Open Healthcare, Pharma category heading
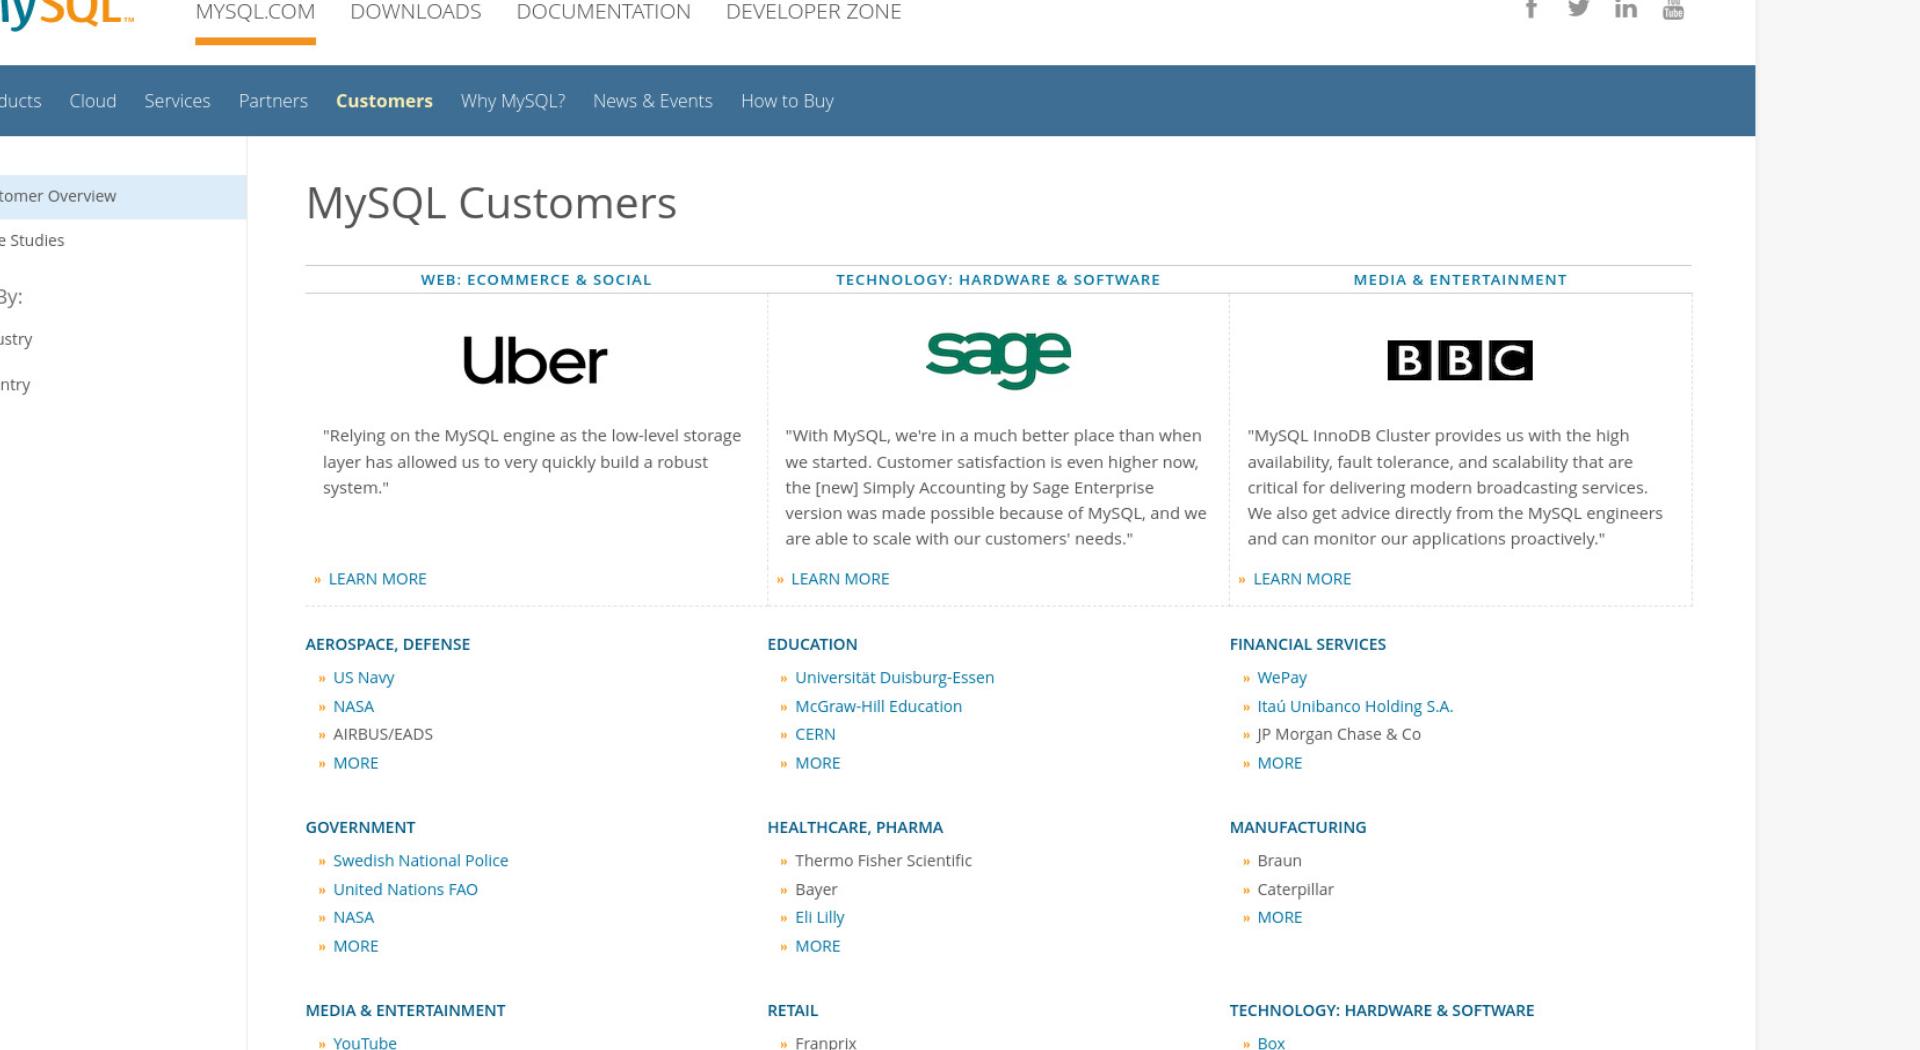 [x=855, y=828]
